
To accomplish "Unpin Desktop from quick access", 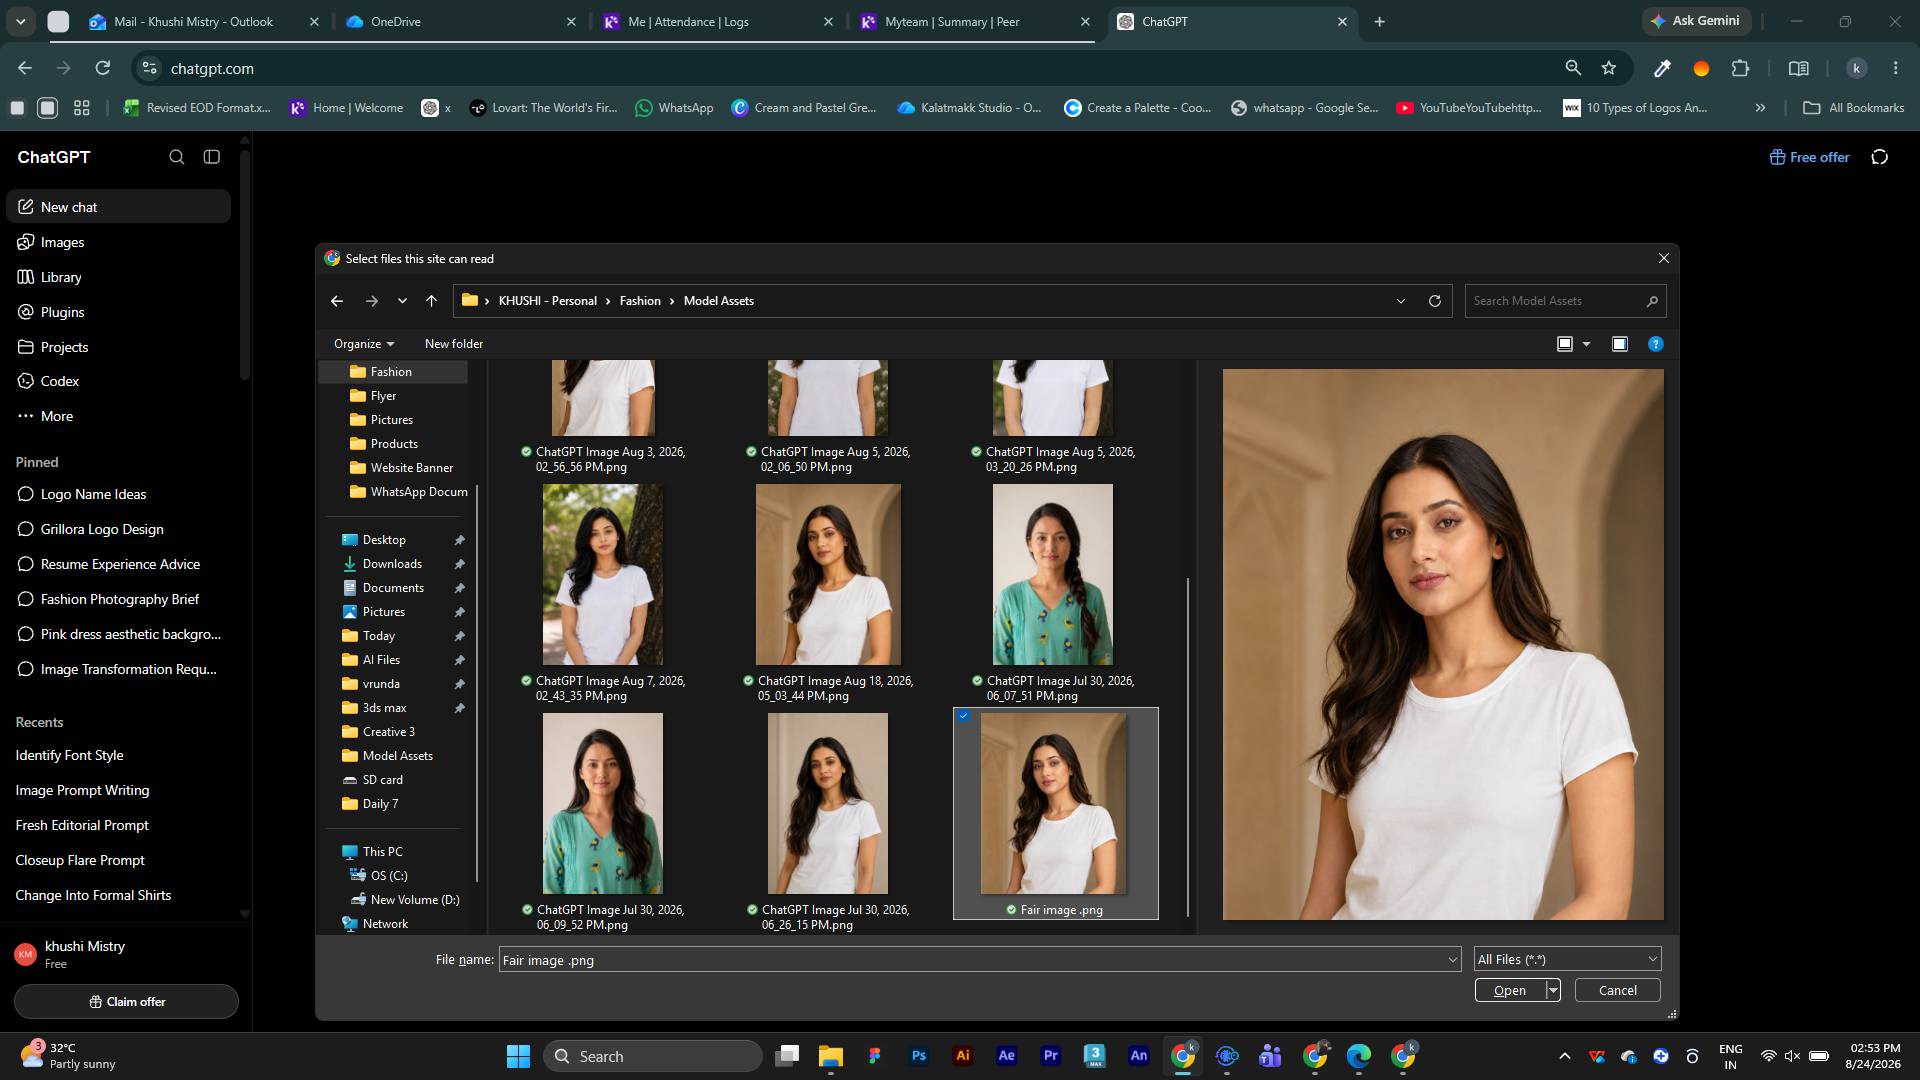I will pyautogui.click(x=460, y=540).
